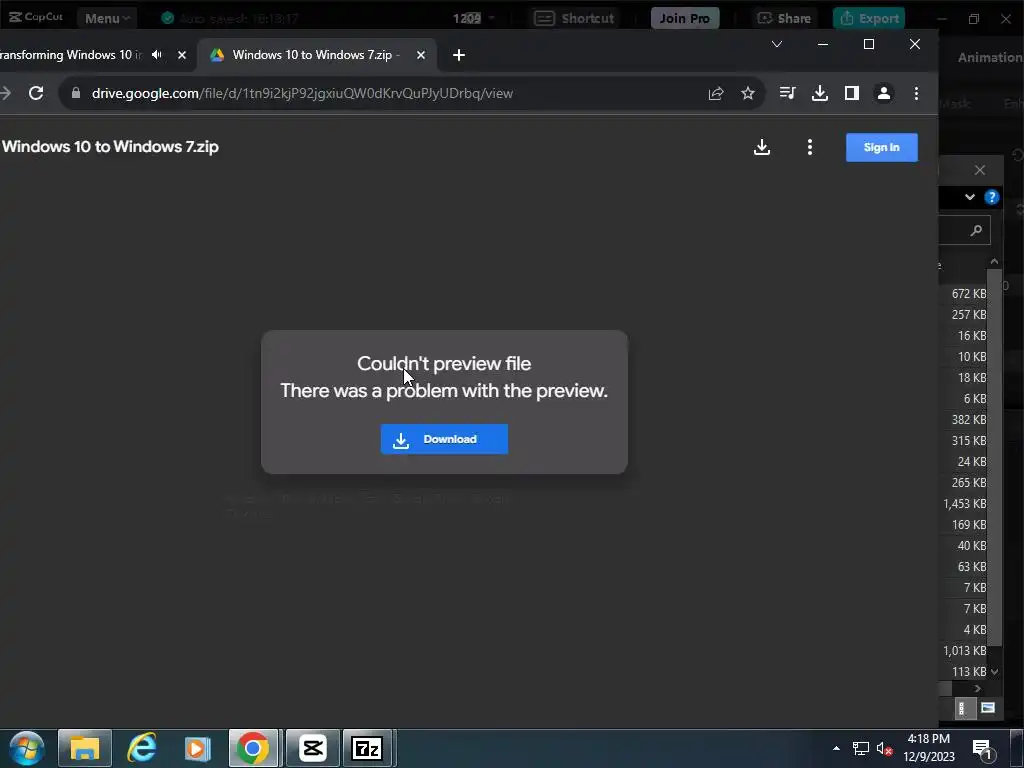
Task: Bookmark this tab with the star icon
Action: (x=748, y=93)
